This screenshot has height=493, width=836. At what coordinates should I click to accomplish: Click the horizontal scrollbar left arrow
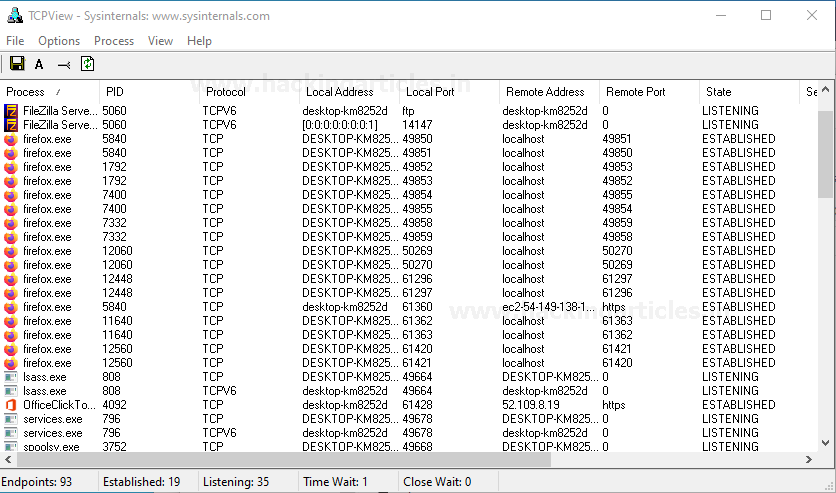[x=8, y=459]
